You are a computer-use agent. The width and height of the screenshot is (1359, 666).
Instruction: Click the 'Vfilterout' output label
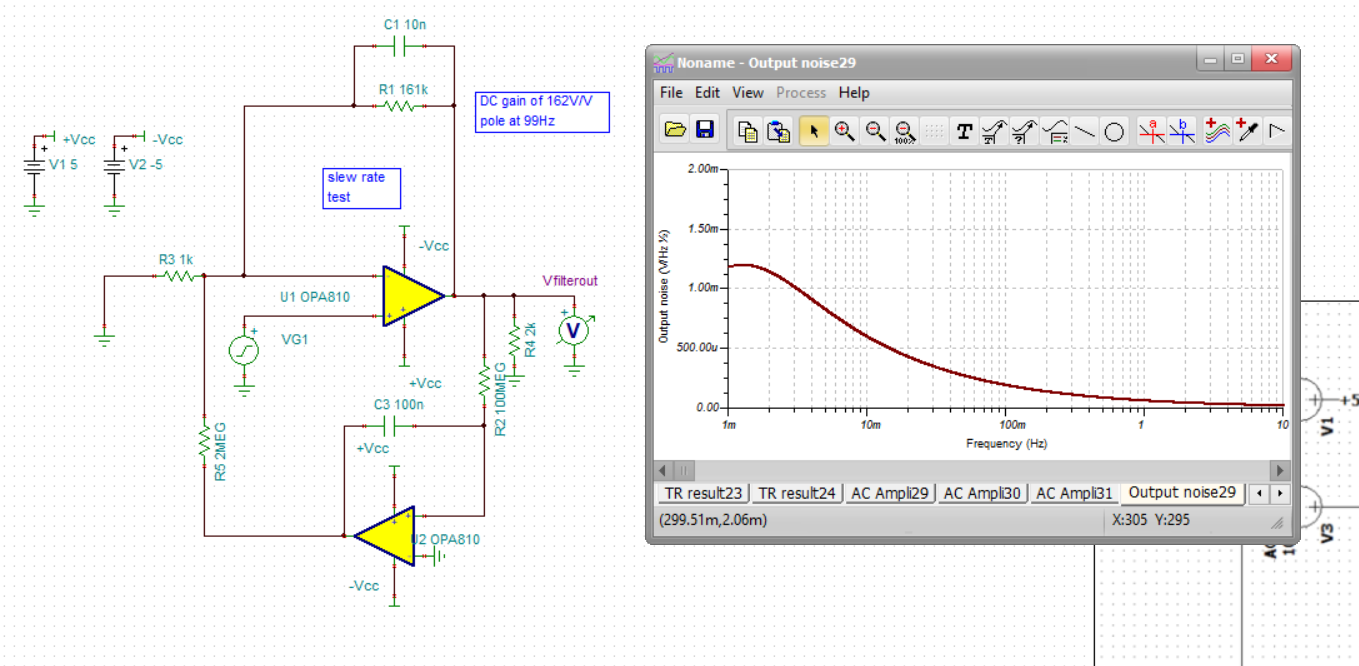tap(570, 280)
